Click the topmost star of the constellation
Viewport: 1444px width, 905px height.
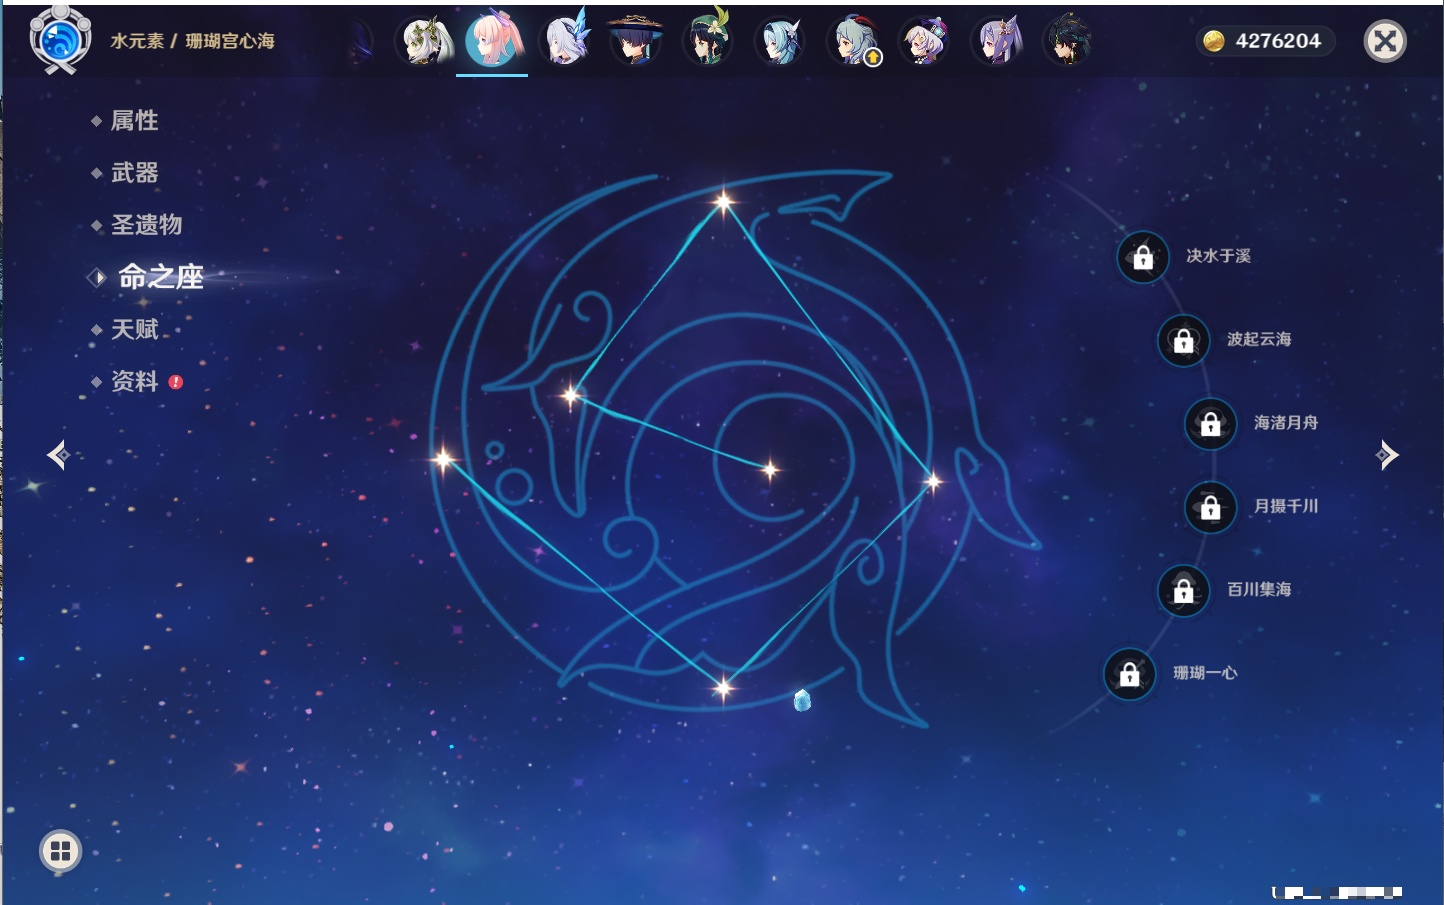(x=723, y=202)
